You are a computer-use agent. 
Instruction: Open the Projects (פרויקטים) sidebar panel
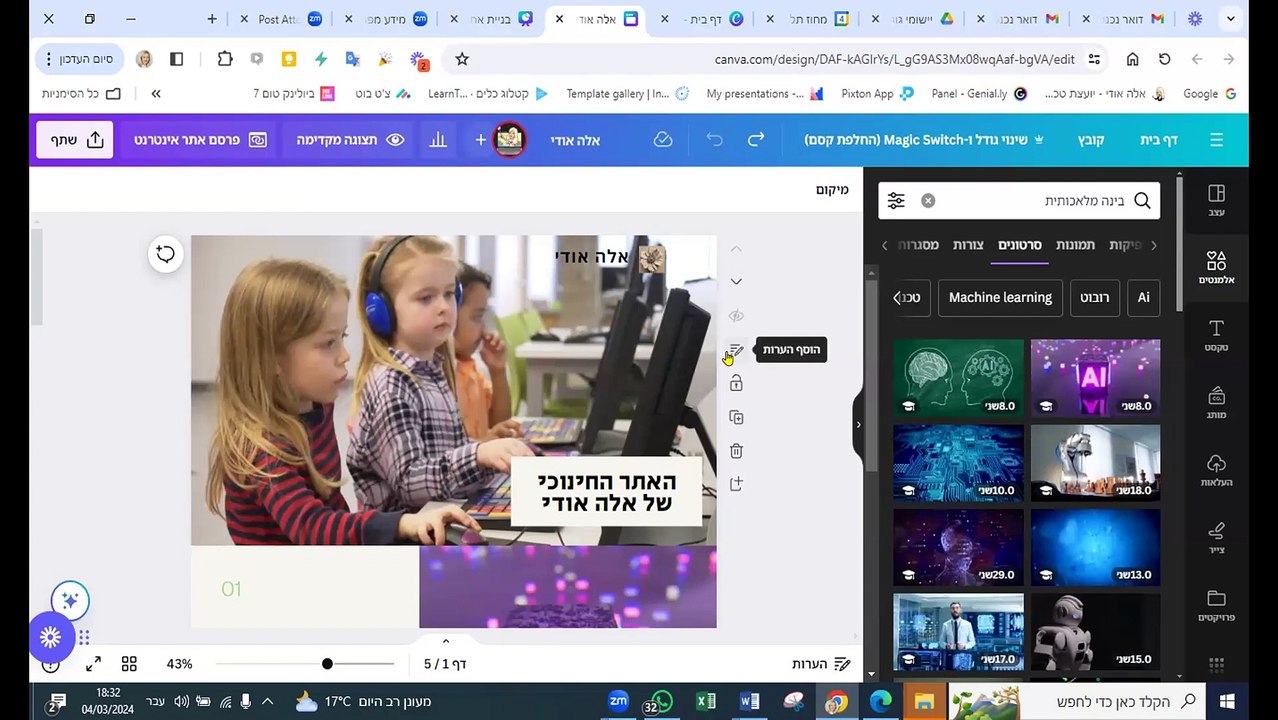(x=1216, y=606)
